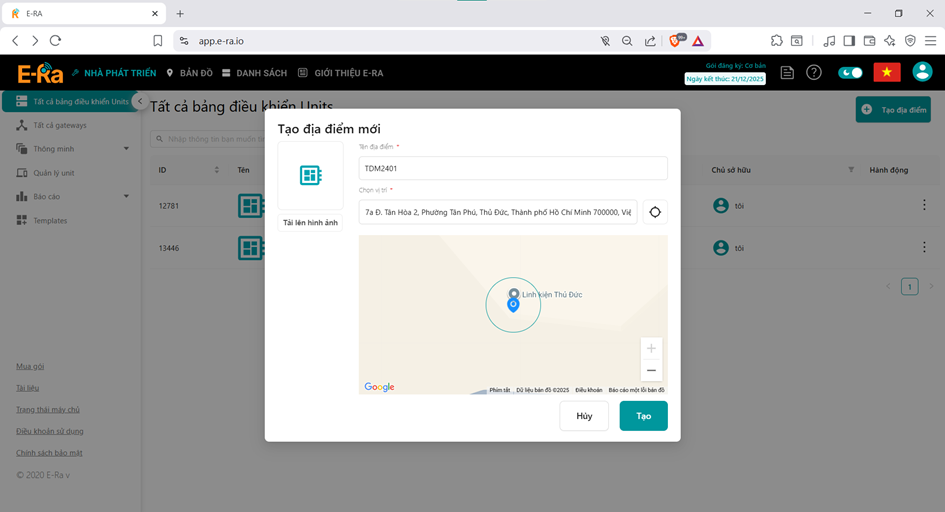Click the Vietnam flag language icon

click(886, 73)
